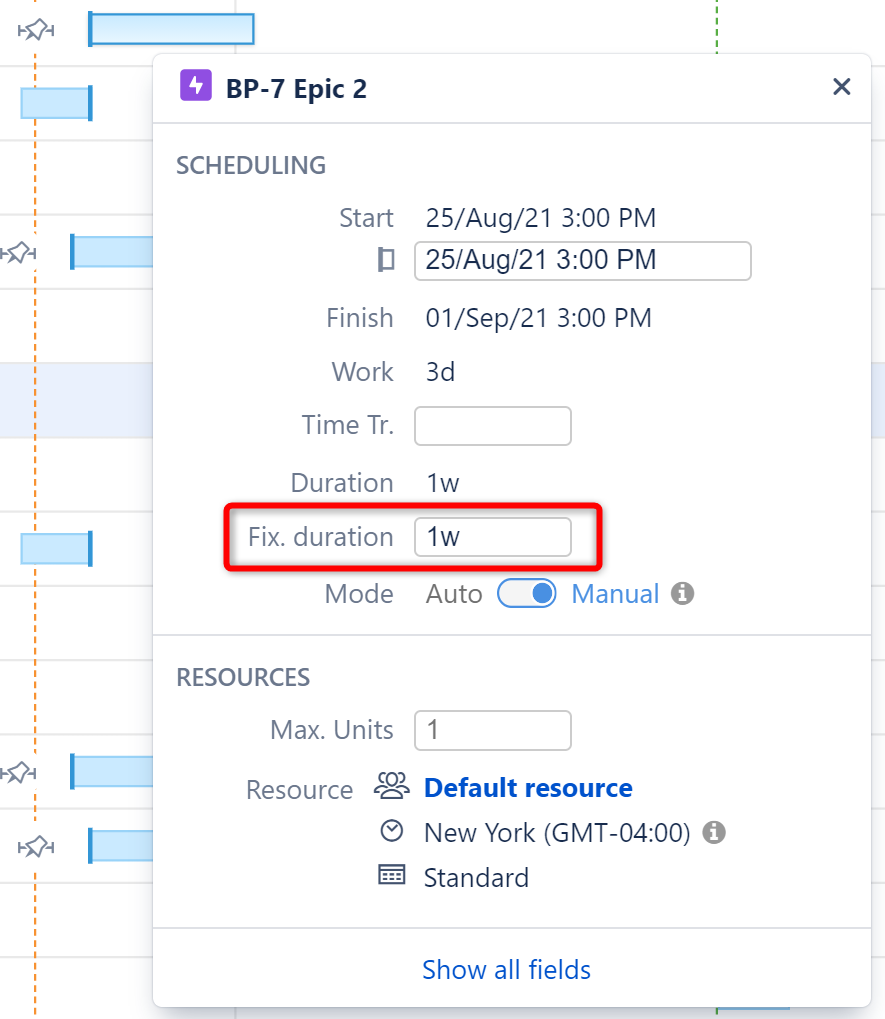Screen dimensions: 885x1019
Task: Click the purple Epic type icon beside BP-7
Action: 196,86
